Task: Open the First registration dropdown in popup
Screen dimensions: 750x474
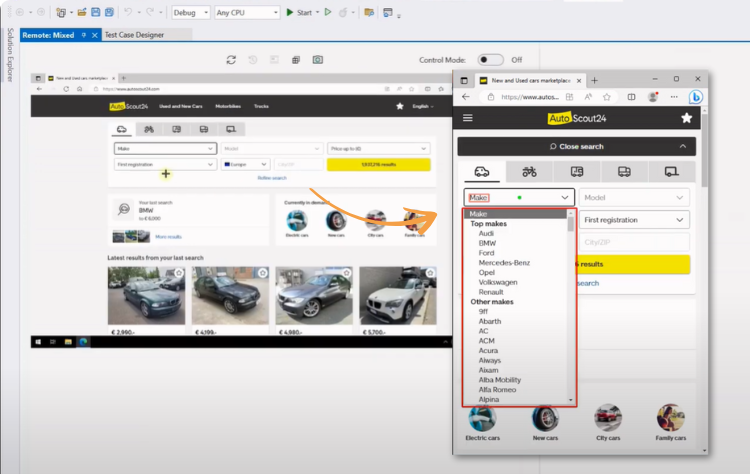Action: click(x=634, y=220)
